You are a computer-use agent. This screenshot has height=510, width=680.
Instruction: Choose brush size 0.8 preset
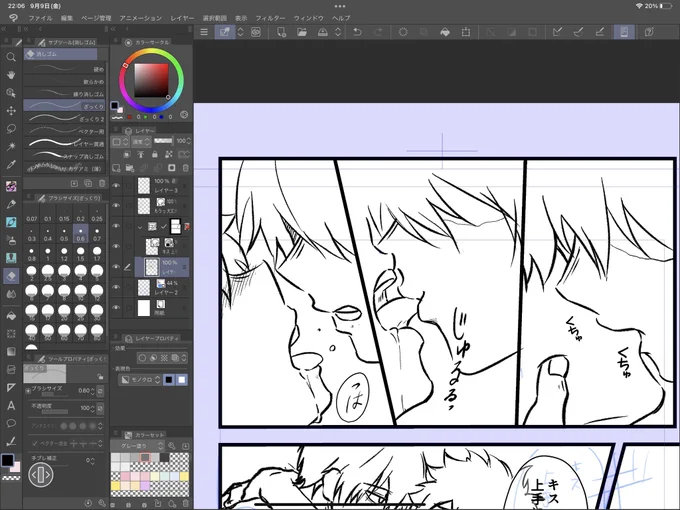pyautogui.click(x=31, y=253)
